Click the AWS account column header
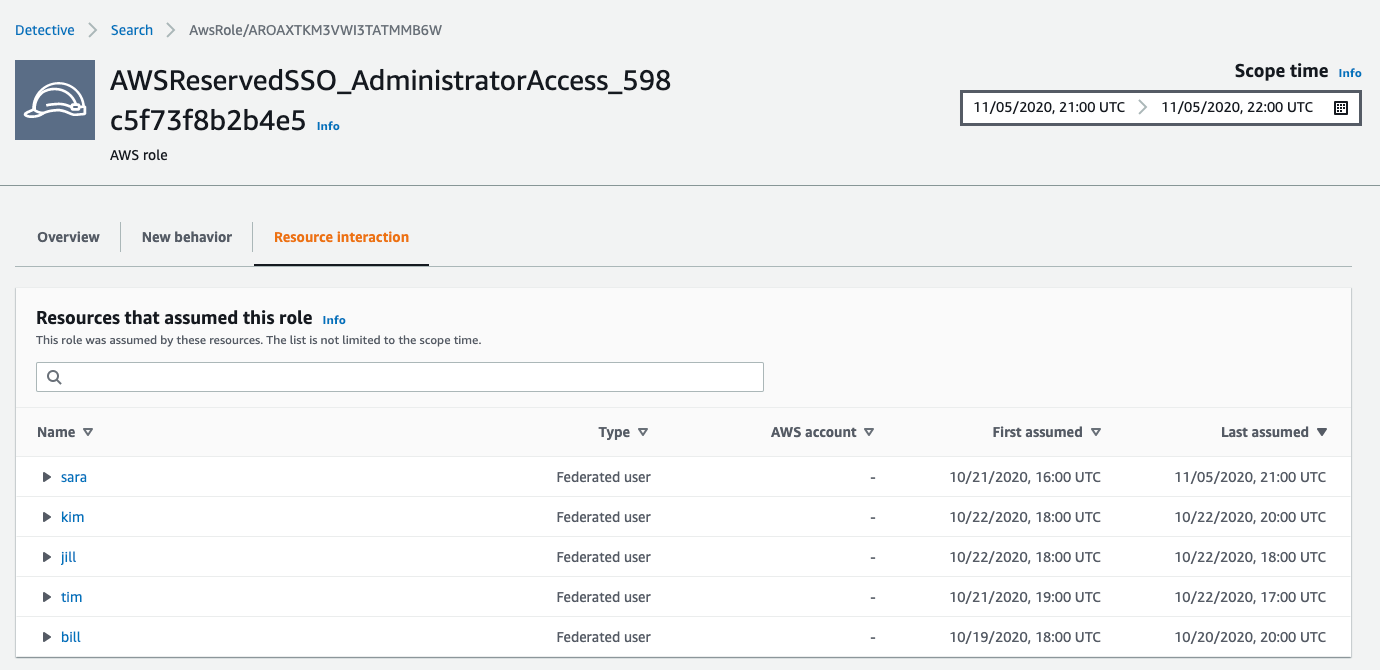The height and width of the screenshot is (670, 1380). tap(814, 432)
